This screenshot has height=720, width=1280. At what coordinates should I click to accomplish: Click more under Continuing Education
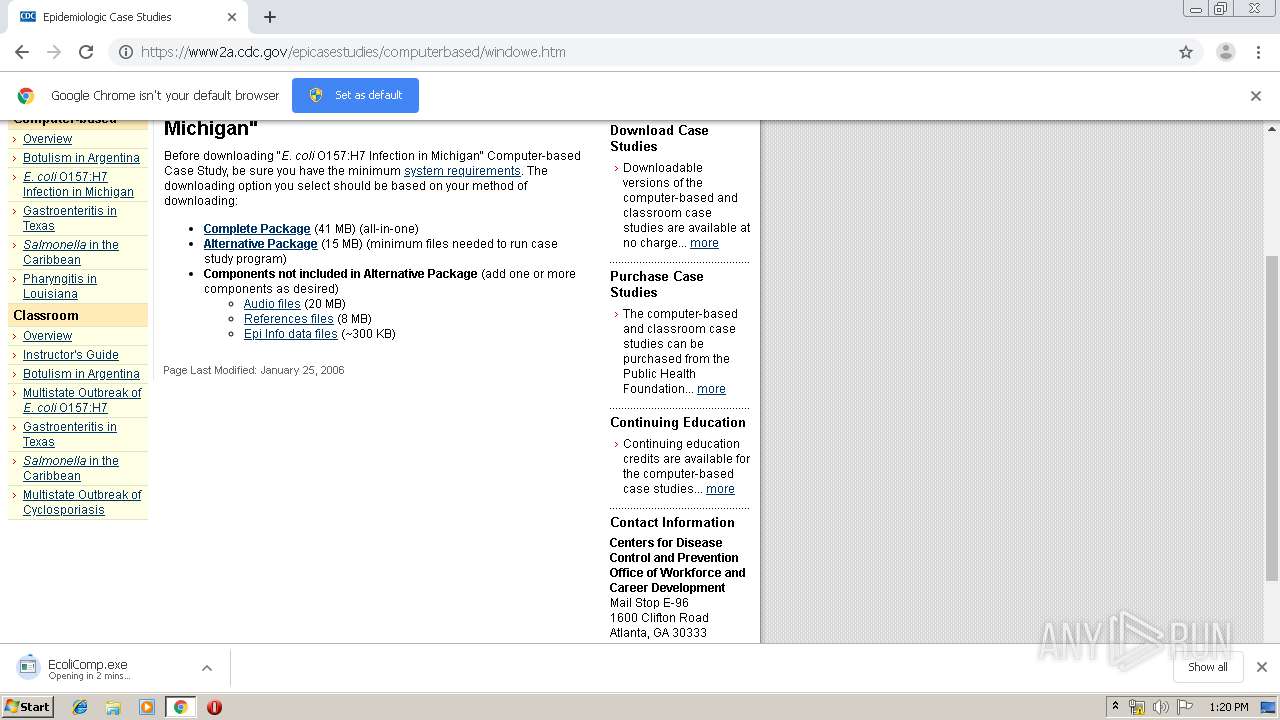[x=720, y=489]
